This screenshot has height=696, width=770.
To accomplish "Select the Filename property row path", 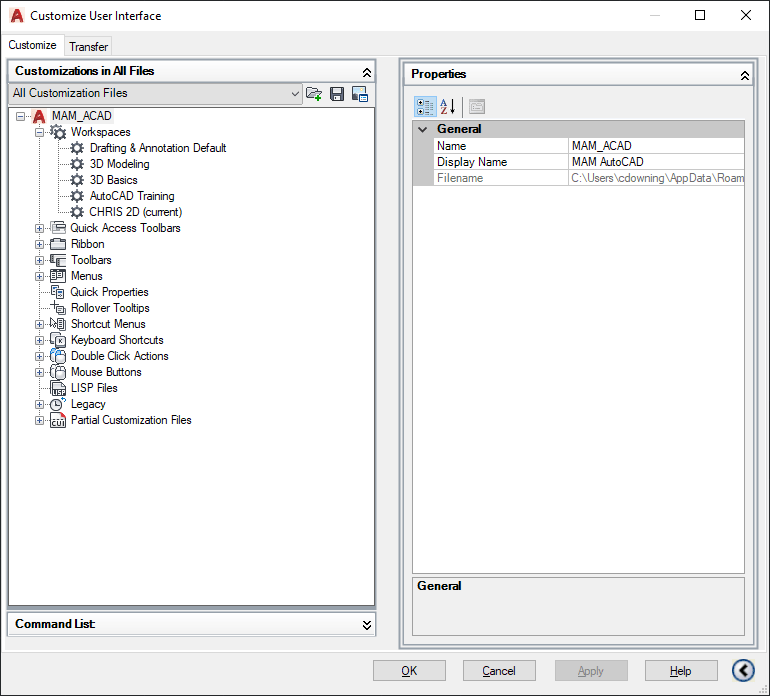I will tap(657, 178).
